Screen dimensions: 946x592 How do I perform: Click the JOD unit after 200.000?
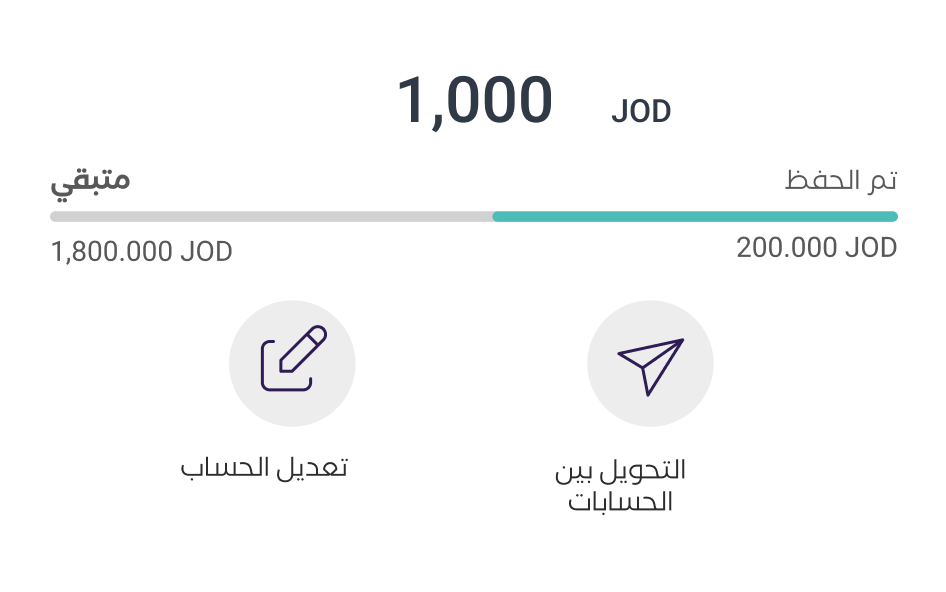click(871, 248)
